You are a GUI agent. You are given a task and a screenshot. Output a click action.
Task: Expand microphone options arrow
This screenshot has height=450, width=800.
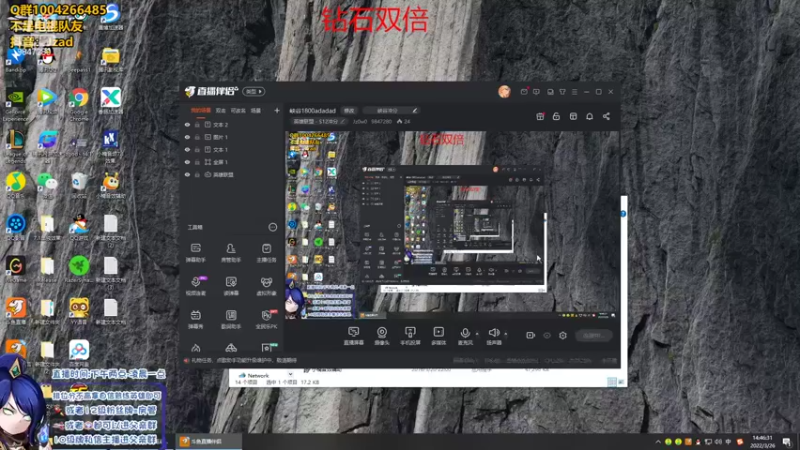[477, 334]
